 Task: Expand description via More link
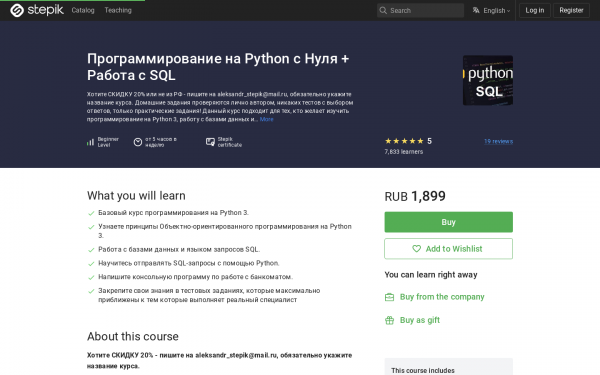(x=267, y=119)
